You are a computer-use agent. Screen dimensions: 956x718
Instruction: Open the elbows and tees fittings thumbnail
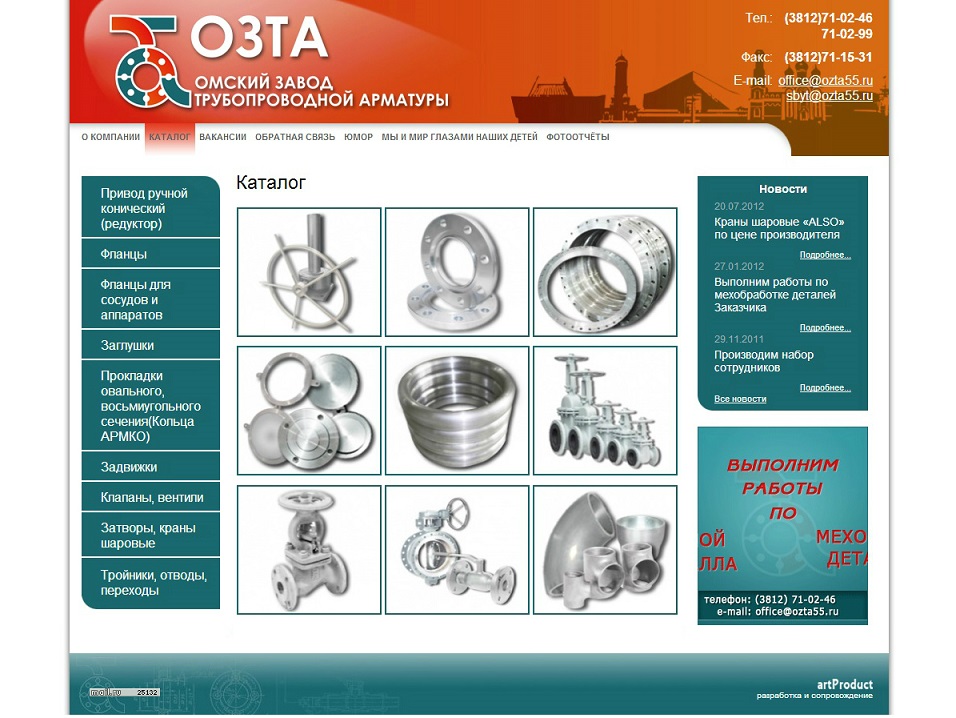click(x=605, y=550)
